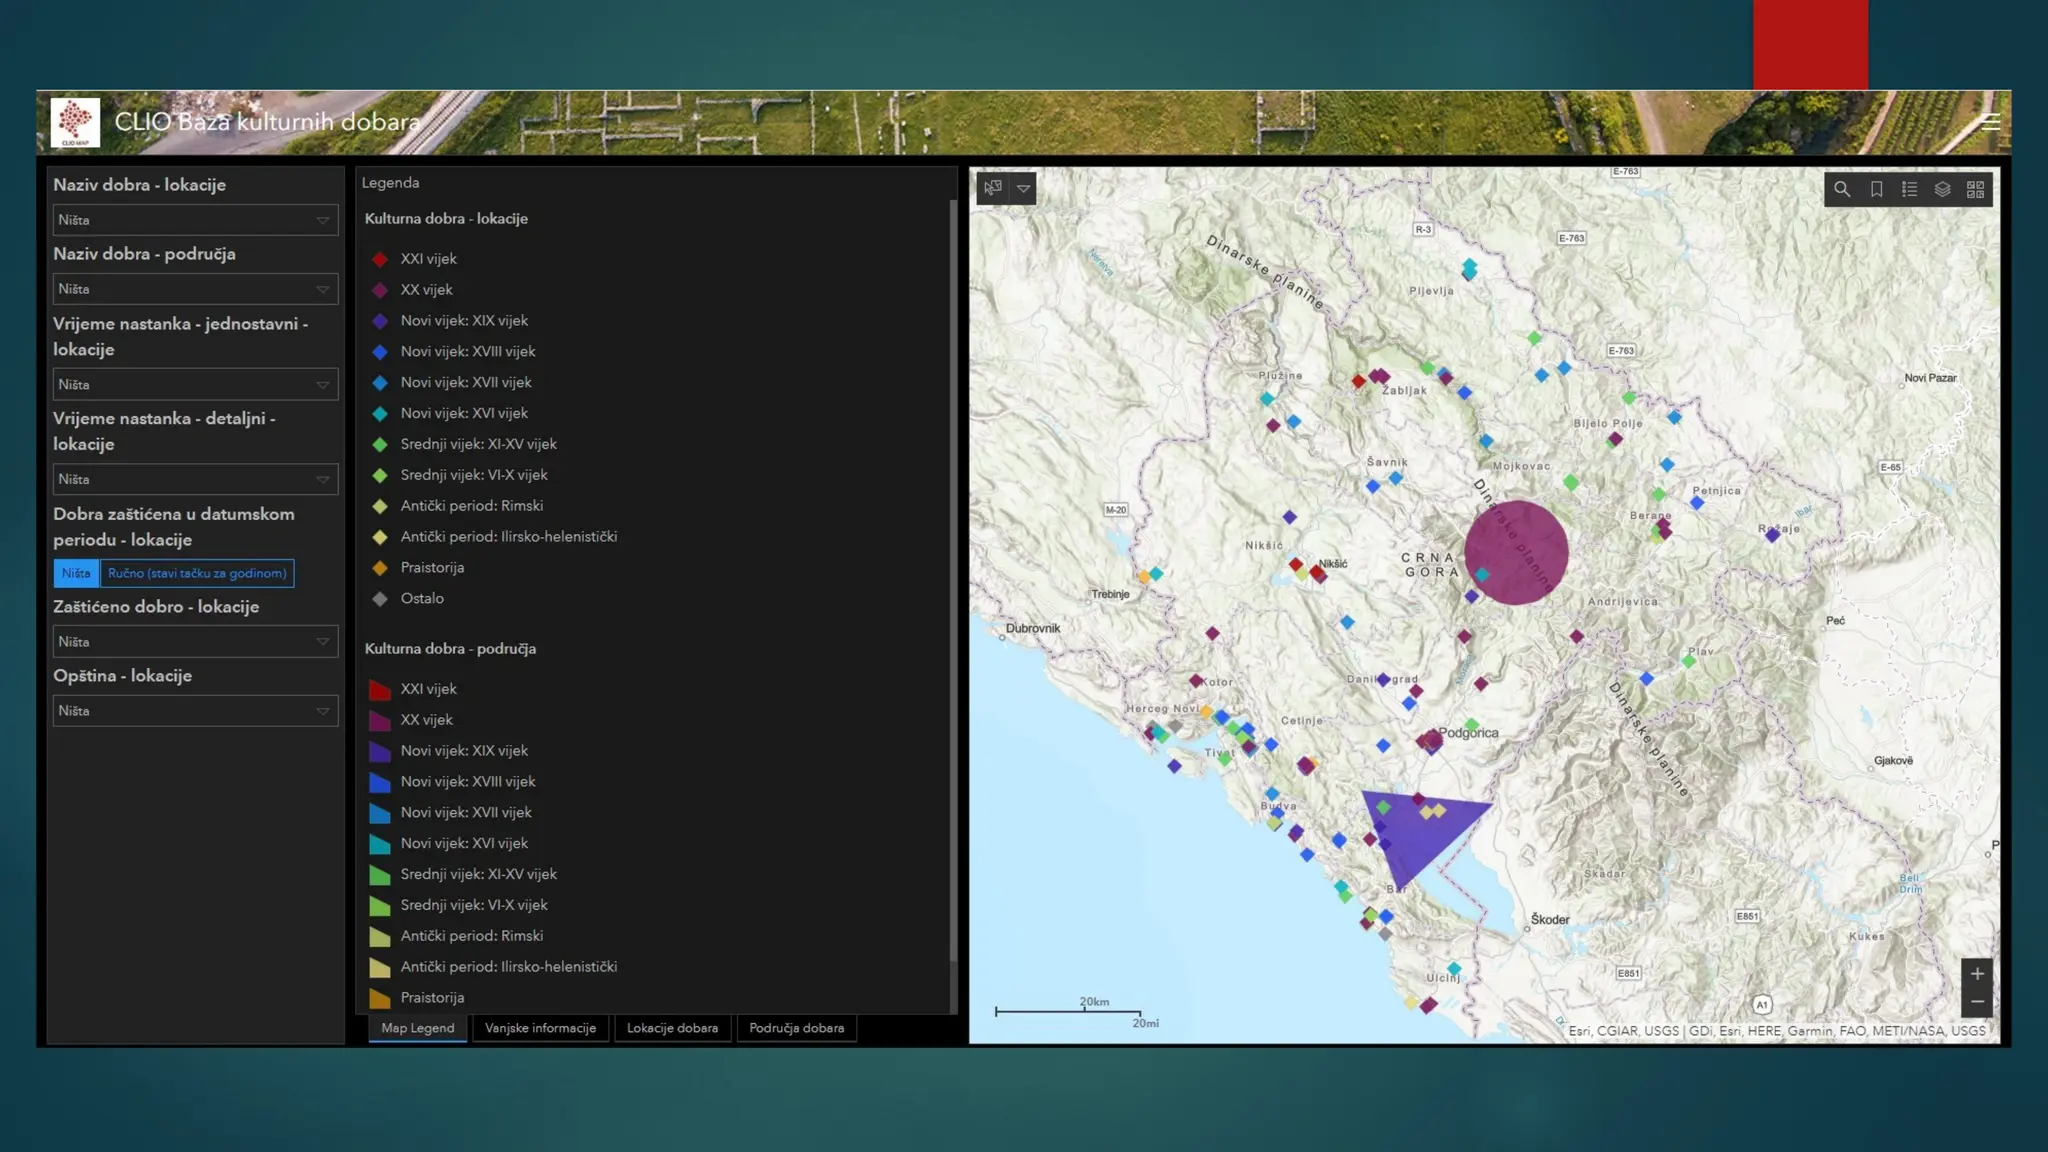Open Naziv dobra - lokacije dropdown
This screenshot has height=1152, width=2048.
[195, 220]
